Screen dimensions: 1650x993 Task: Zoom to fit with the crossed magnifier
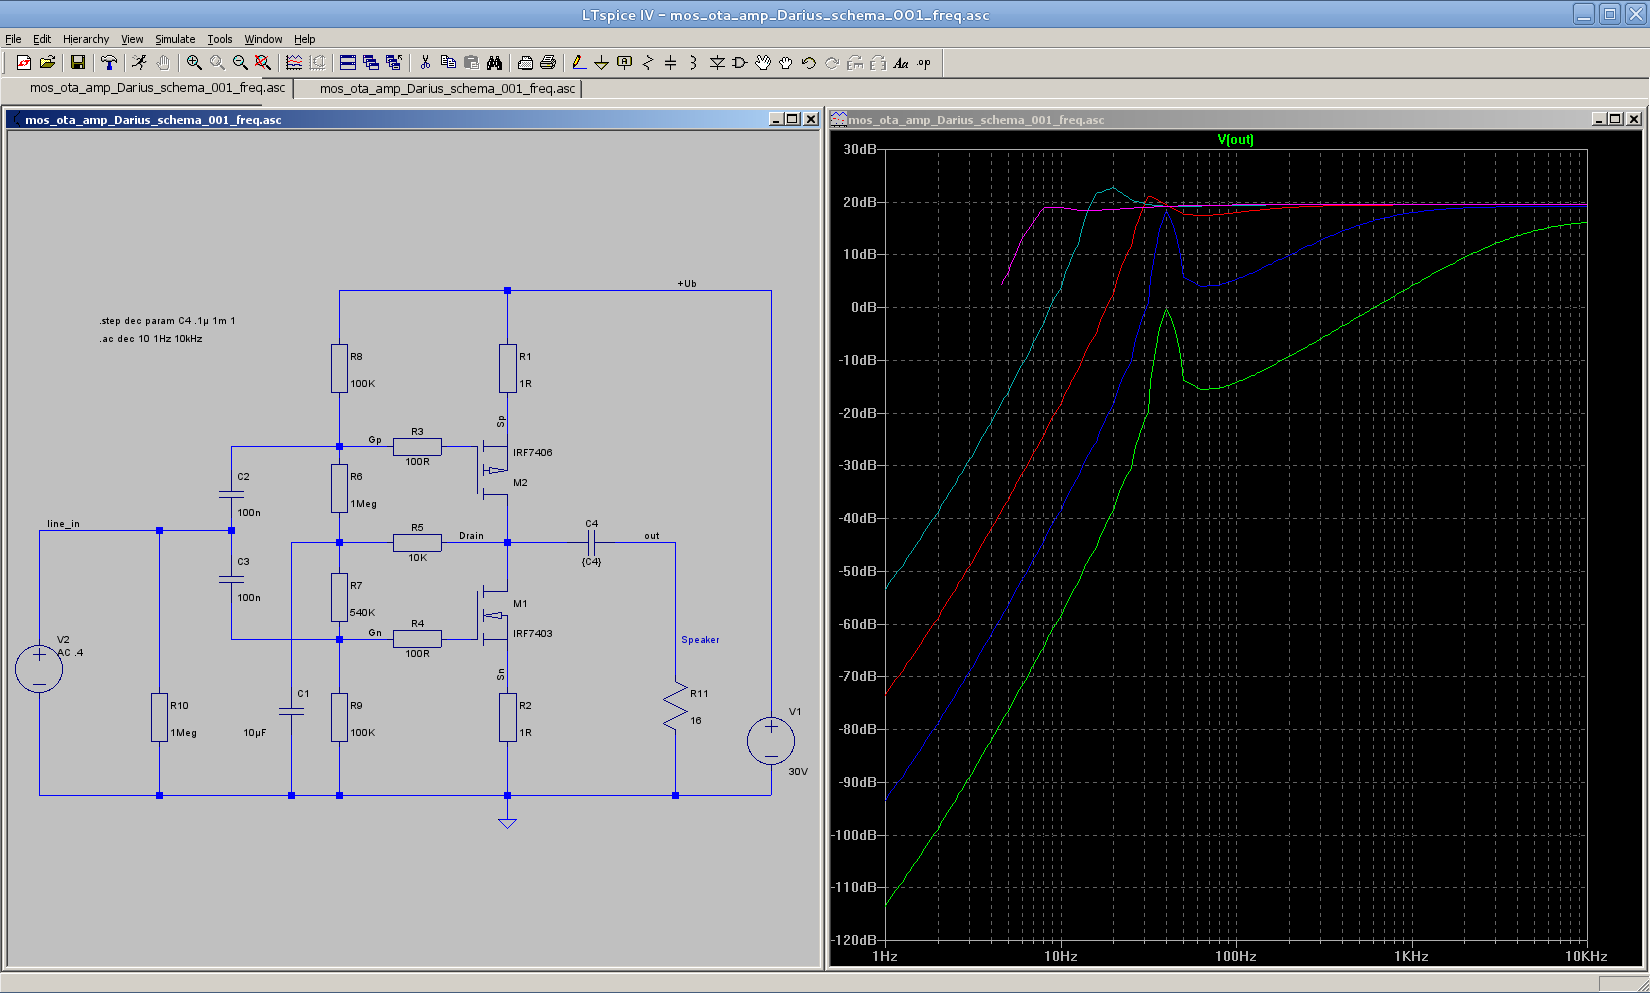263,62
